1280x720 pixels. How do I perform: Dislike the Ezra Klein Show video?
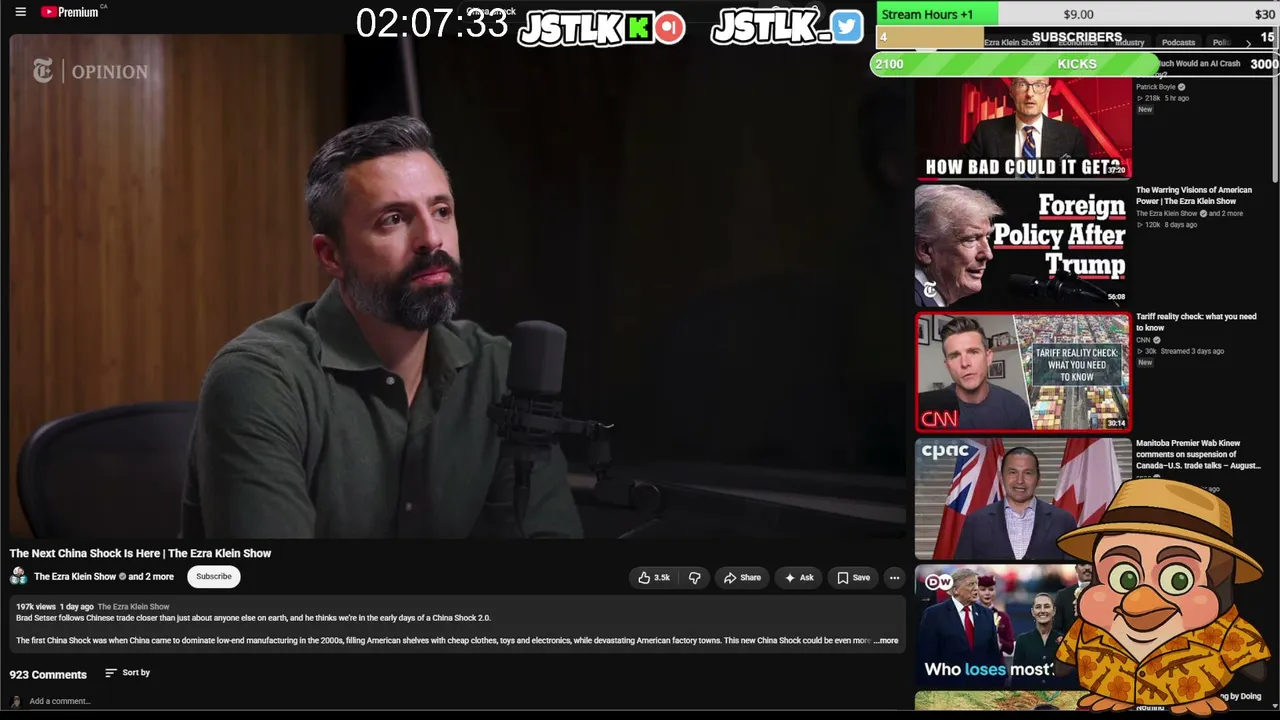[x=694, y=577]
